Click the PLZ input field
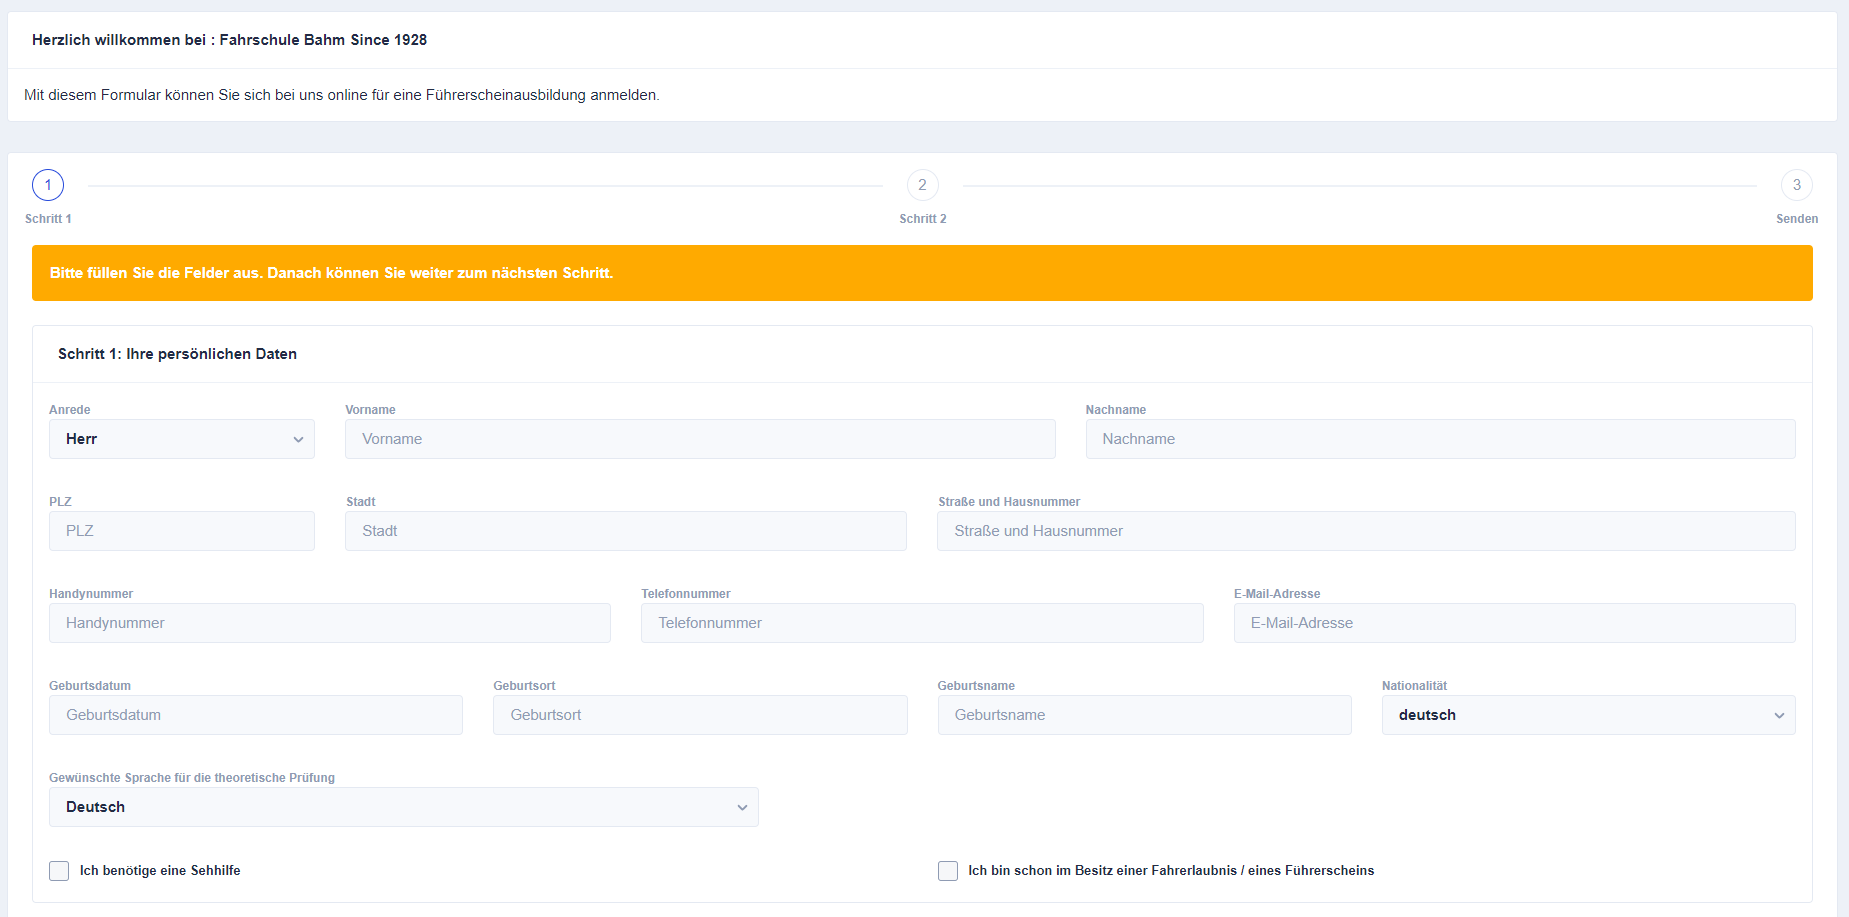Screen dimensions: 1849x917 [182, 531]
